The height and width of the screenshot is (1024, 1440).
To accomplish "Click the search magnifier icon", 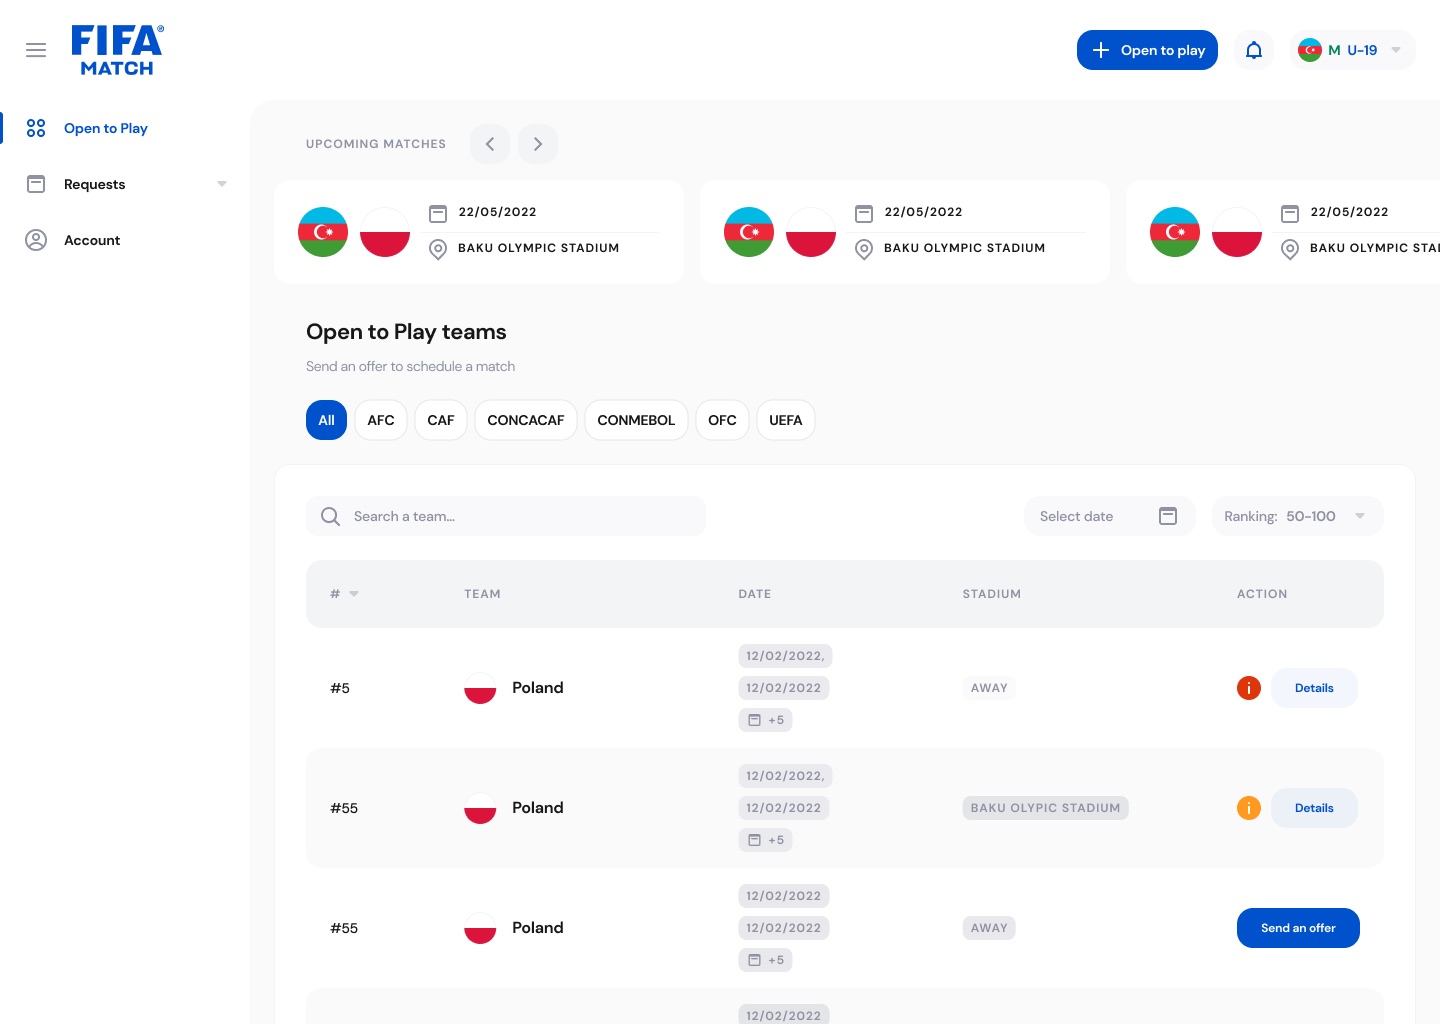I will point(330,516).
